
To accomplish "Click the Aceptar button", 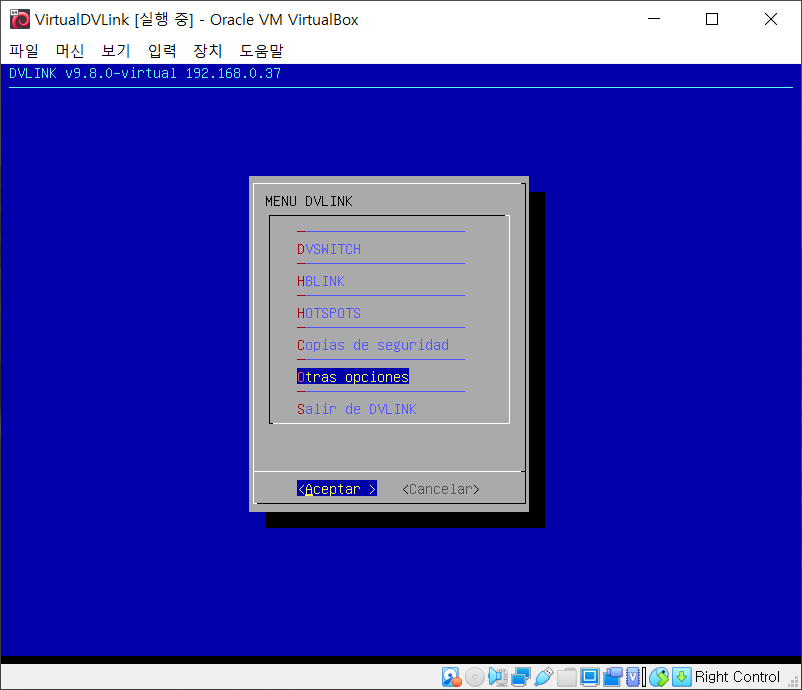I will coord(337,489).
